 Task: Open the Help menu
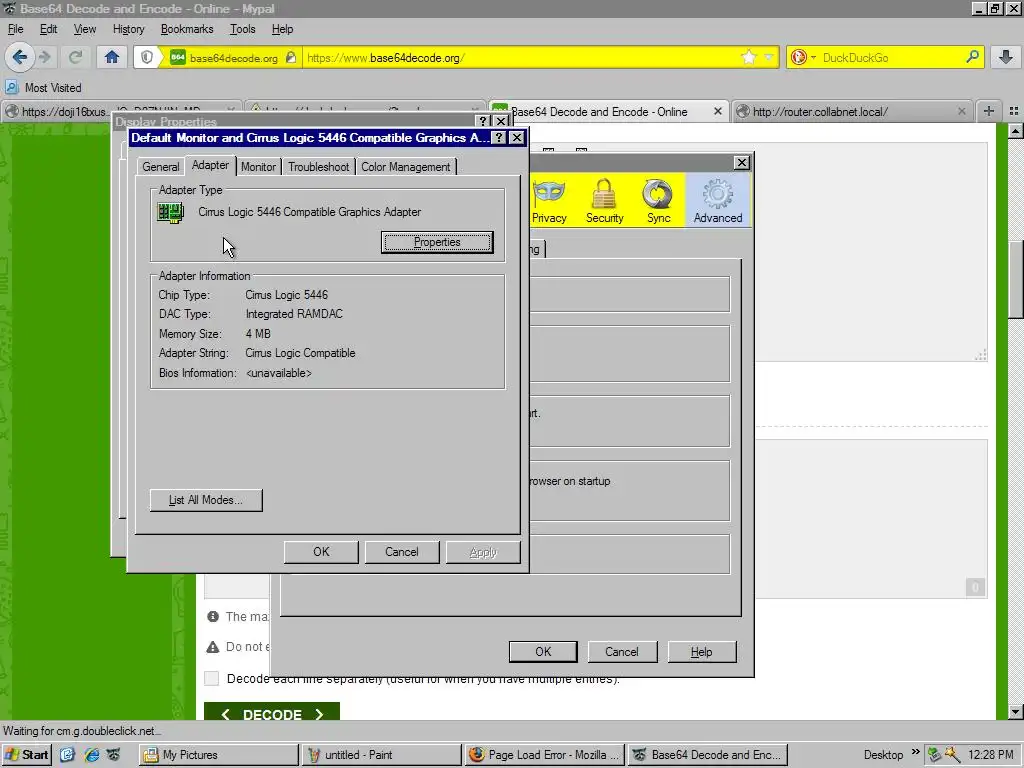coord(283,29)
